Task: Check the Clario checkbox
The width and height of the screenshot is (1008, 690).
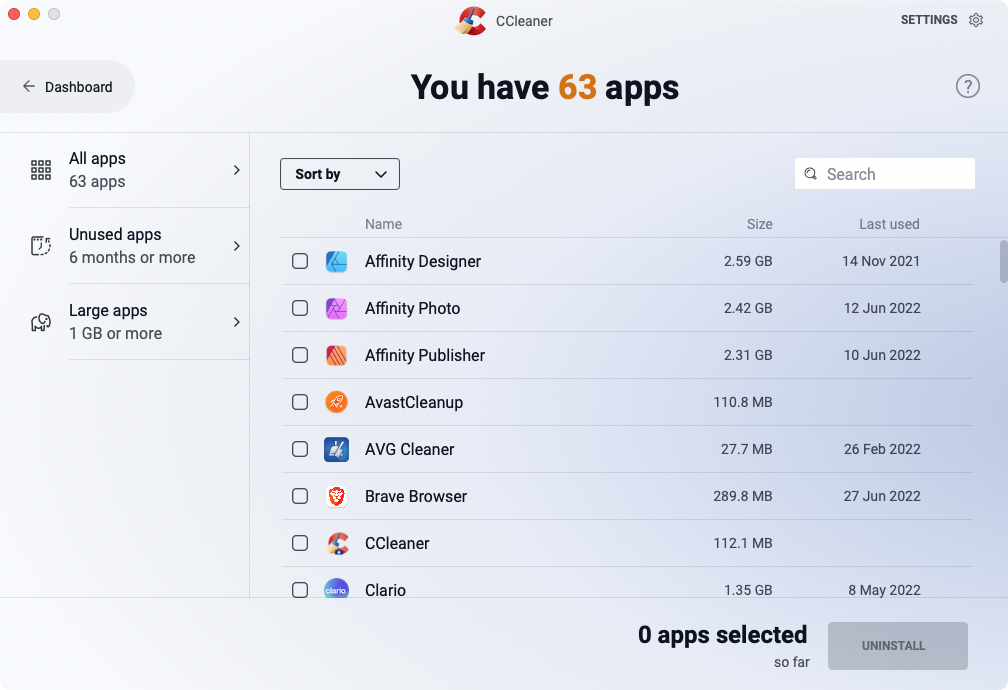Action: [300, 590]
